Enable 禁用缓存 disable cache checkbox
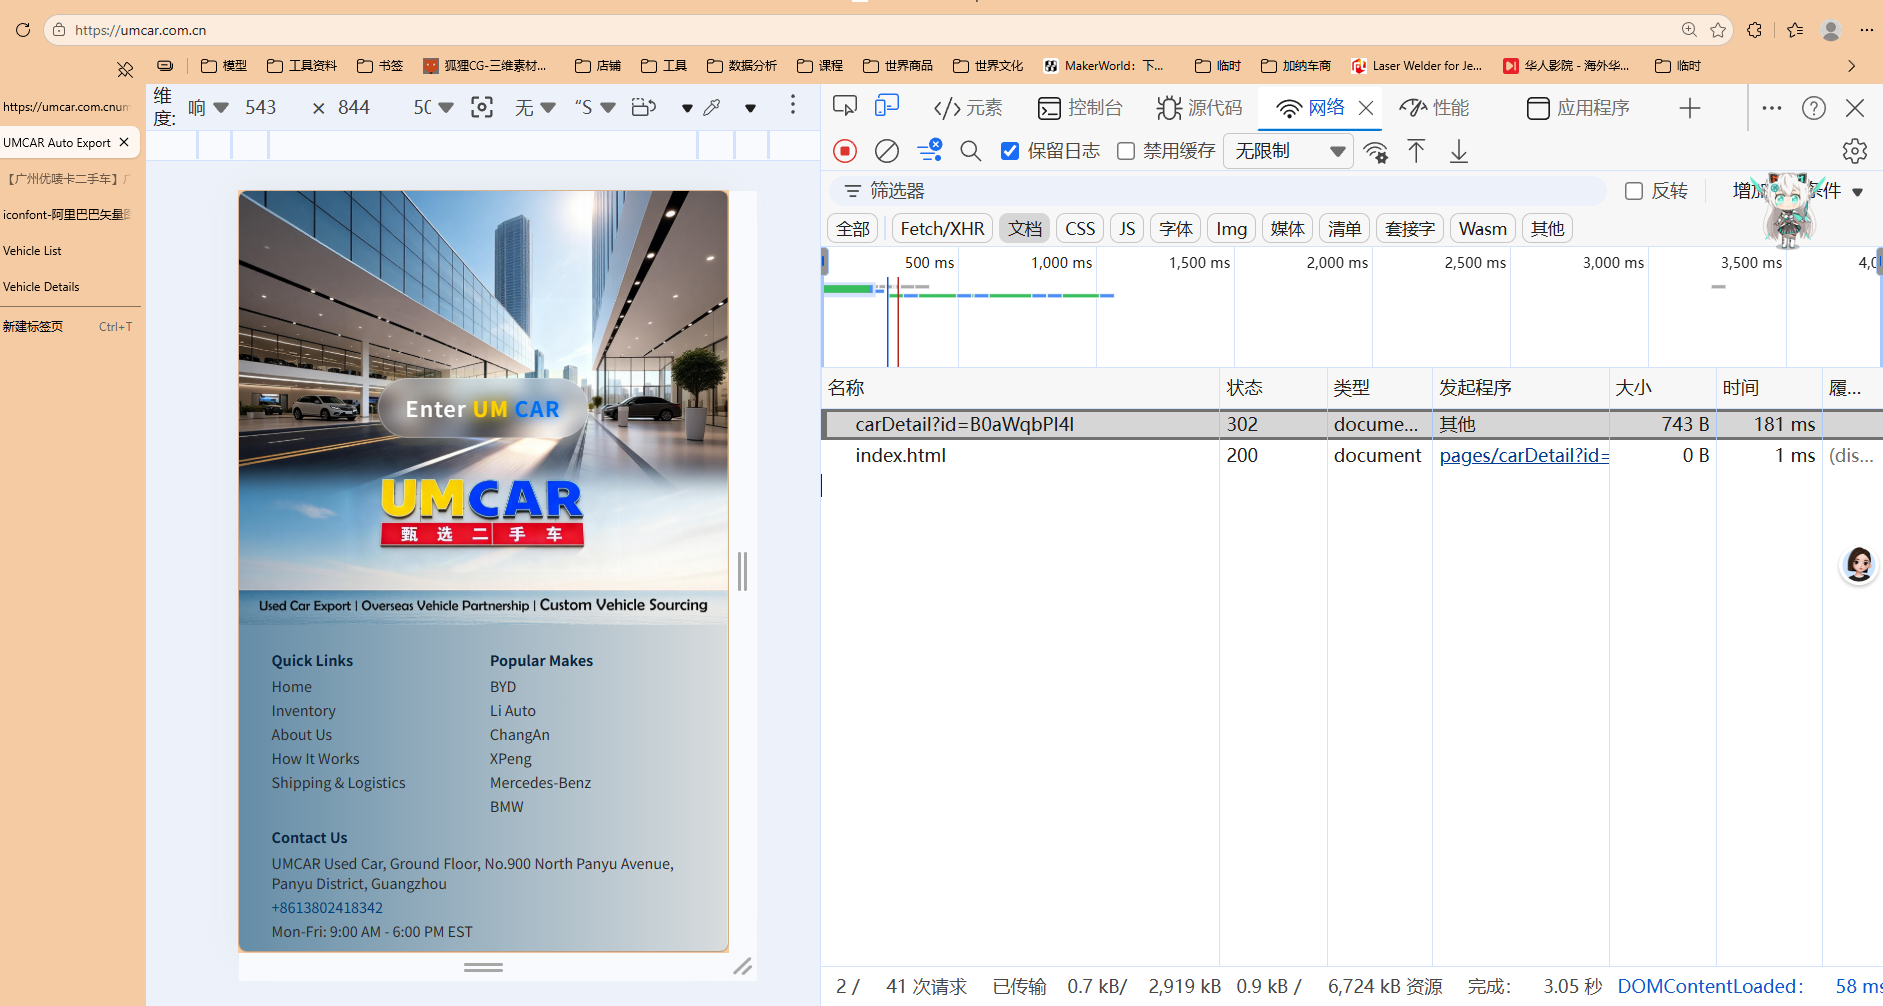 point(1126,151)
